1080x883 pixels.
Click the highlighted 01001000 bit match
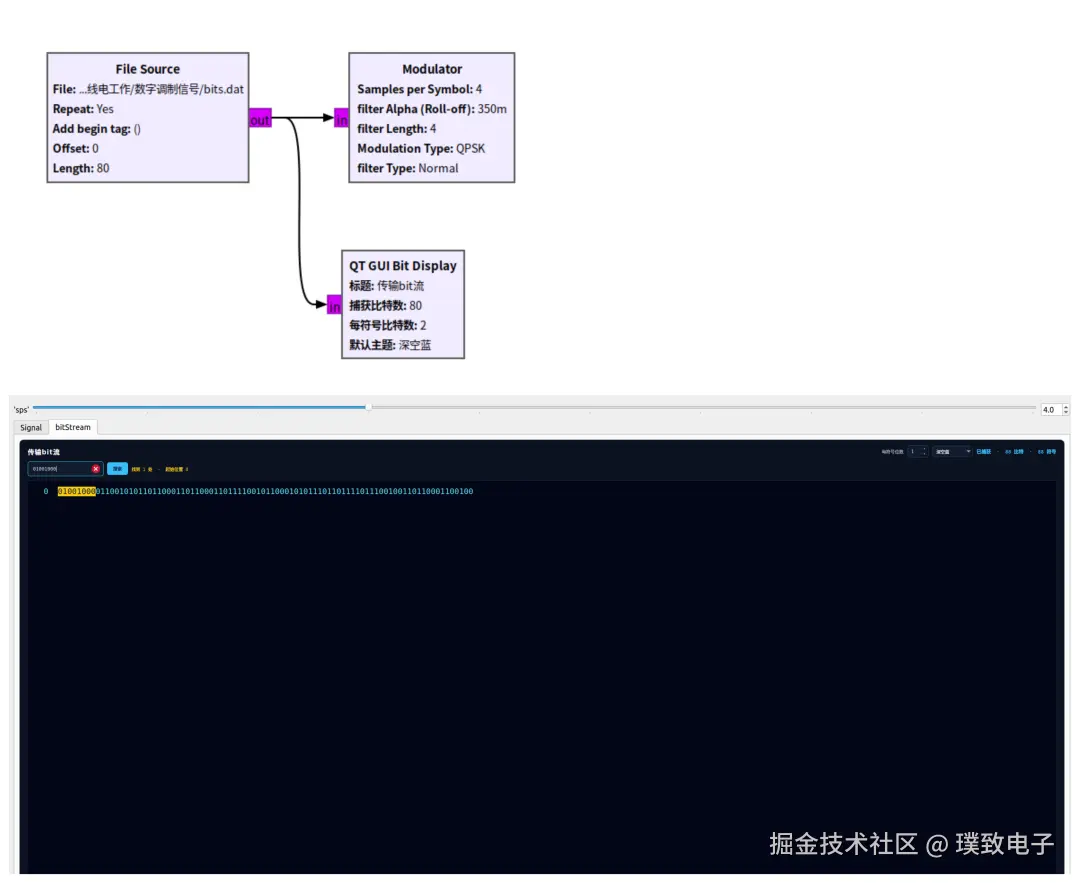pyautogui.click(x=76, y=491)
